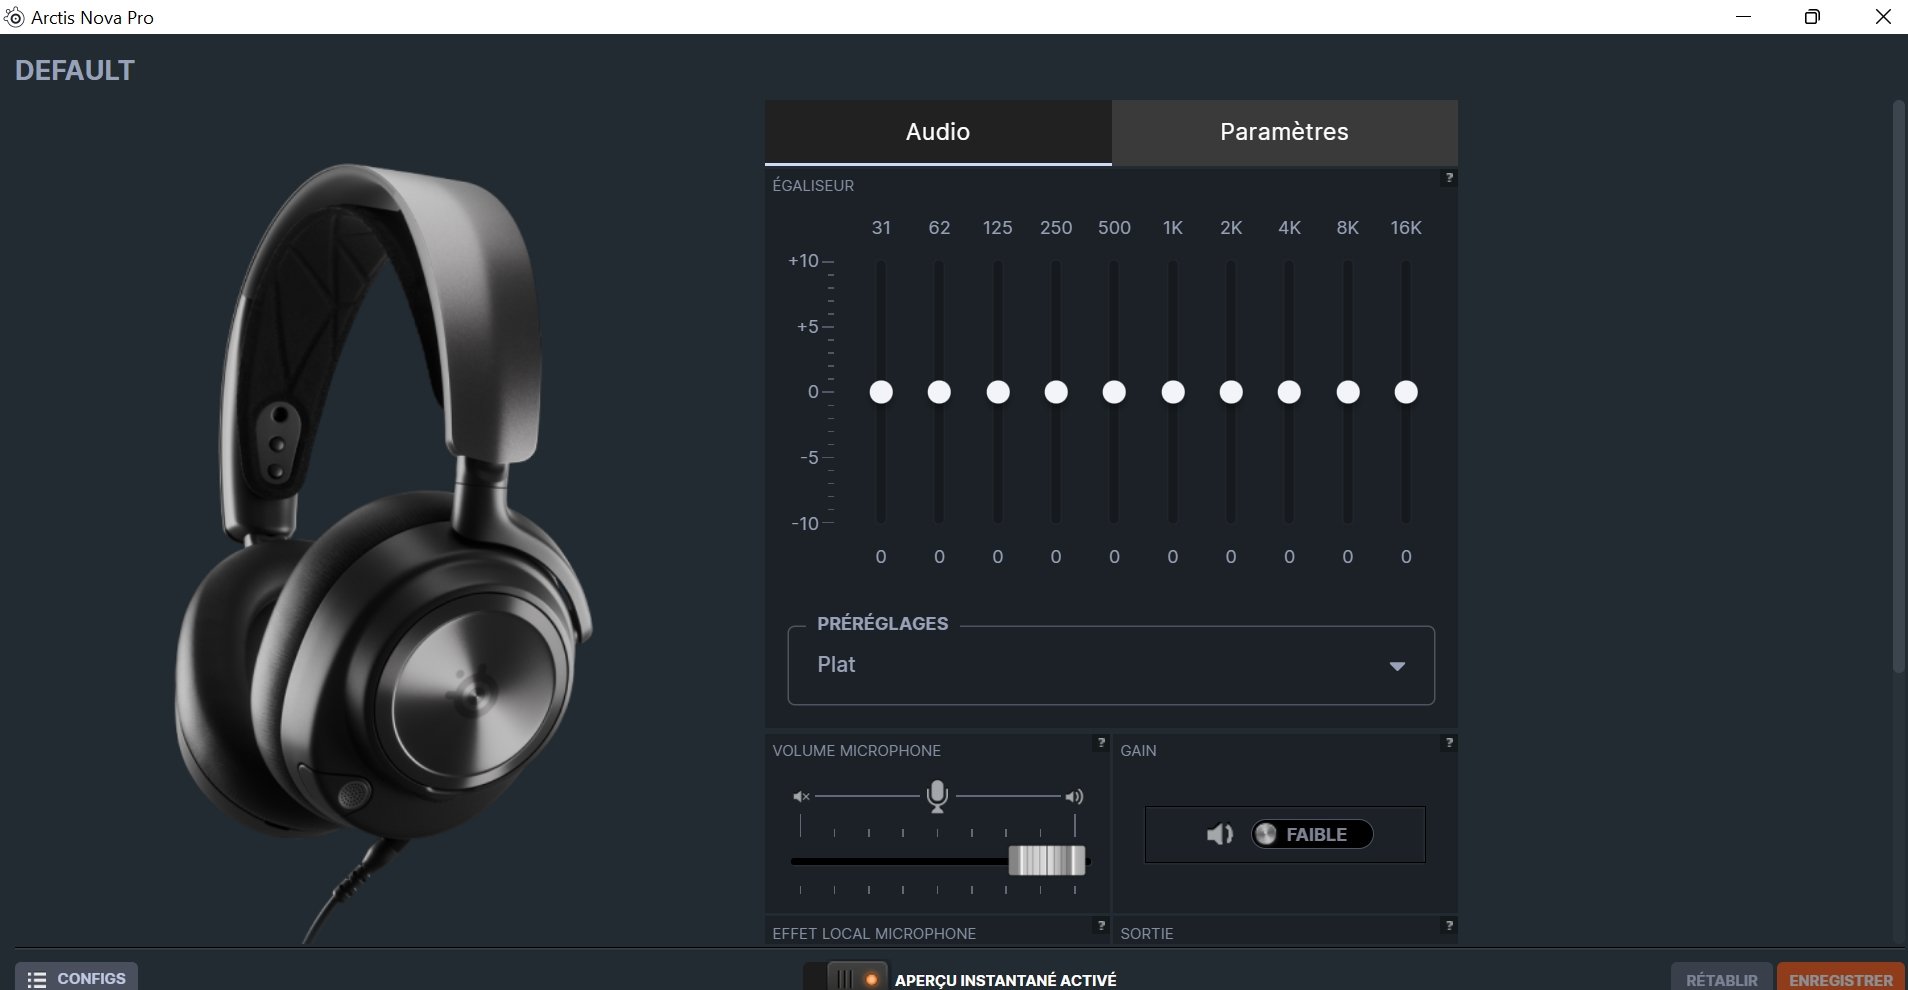Click the DEFAULT configuration title
The width and height of the screenshot is (1908, 990).
(75, 70)
